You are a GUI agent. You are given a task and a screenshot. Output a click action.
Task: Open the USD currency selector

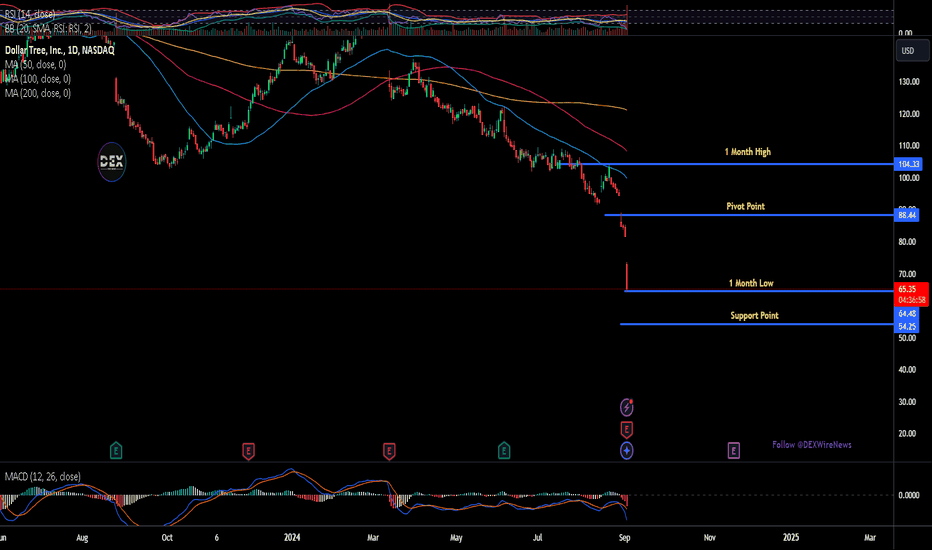pos(912,51)
